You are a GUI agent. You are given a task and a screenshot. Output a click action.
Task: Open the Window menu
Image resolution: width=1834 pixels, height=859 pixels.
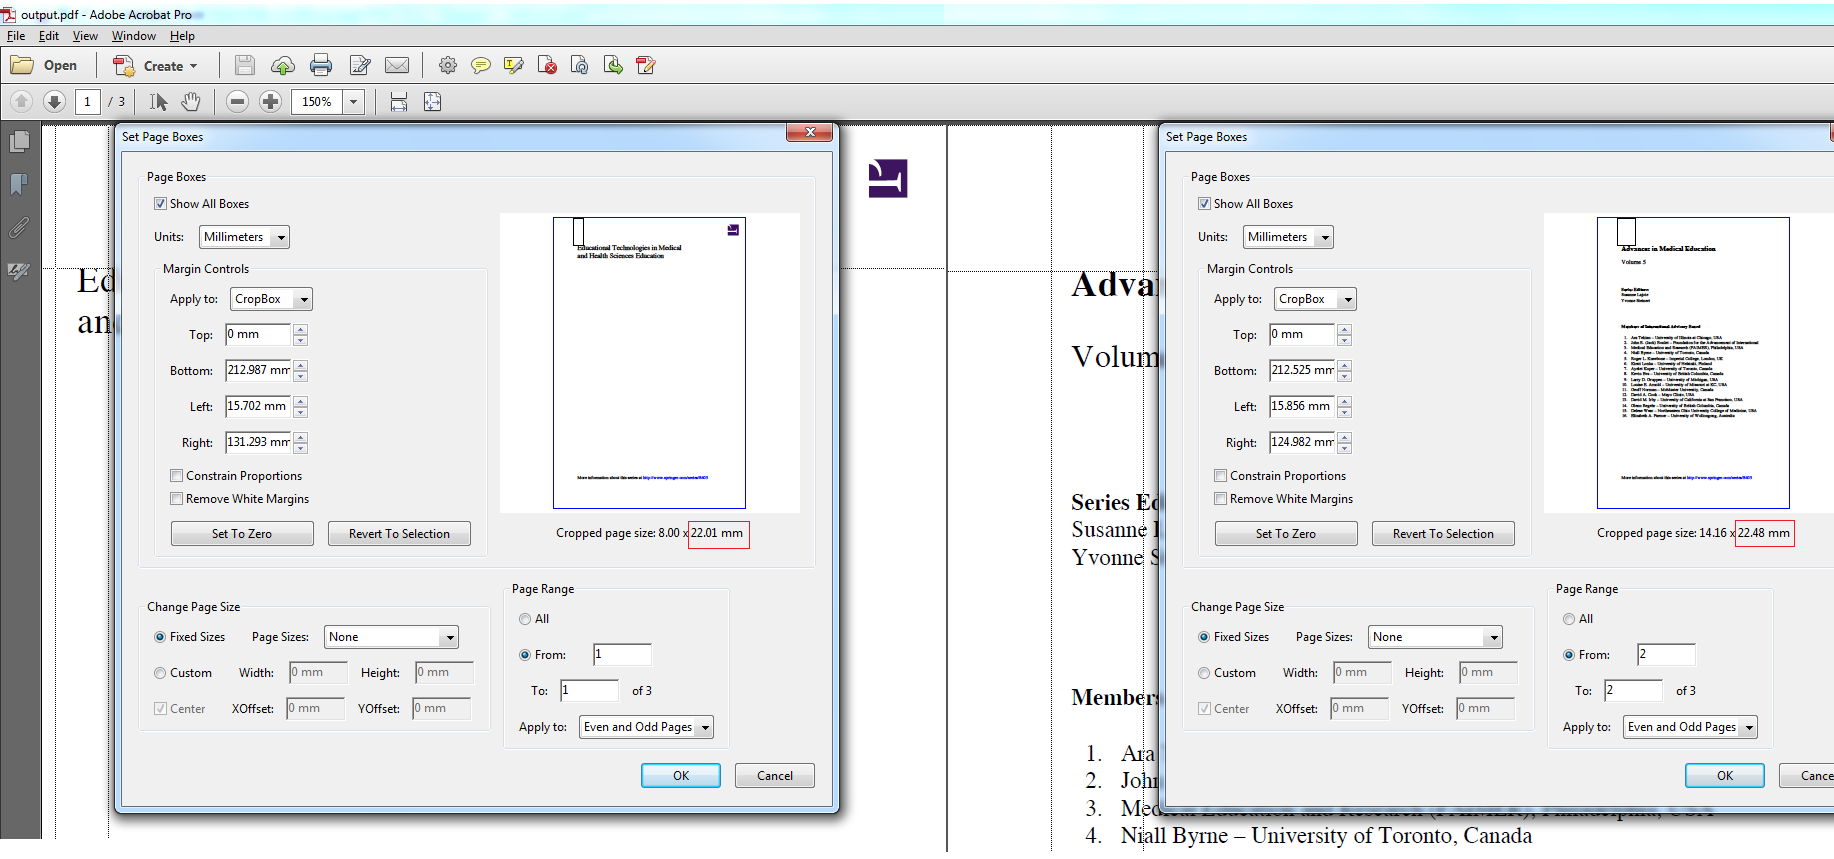coord(133,36)
